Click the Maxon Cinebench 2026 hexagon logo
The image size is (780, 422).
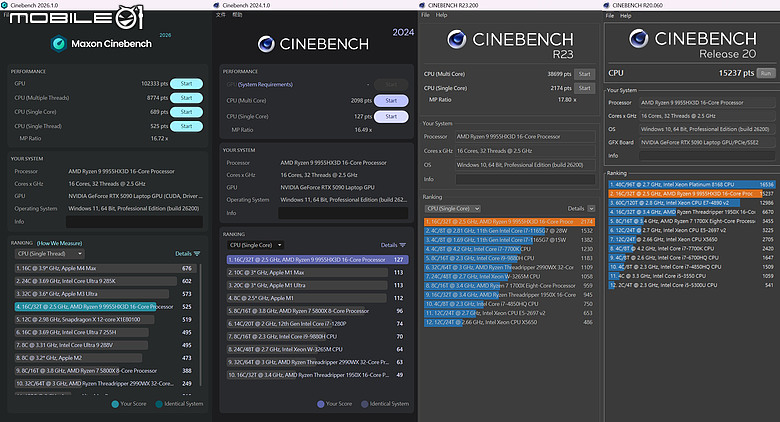[x=59, y=44]
